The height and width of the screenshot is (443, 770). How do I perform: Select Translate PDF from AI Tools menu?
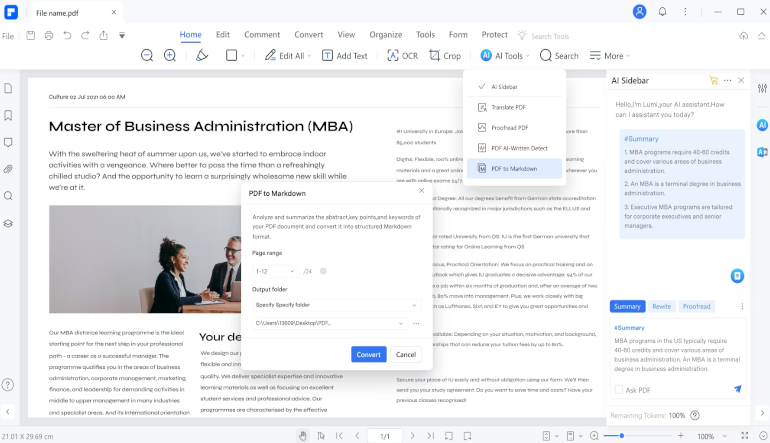[514, 107]
